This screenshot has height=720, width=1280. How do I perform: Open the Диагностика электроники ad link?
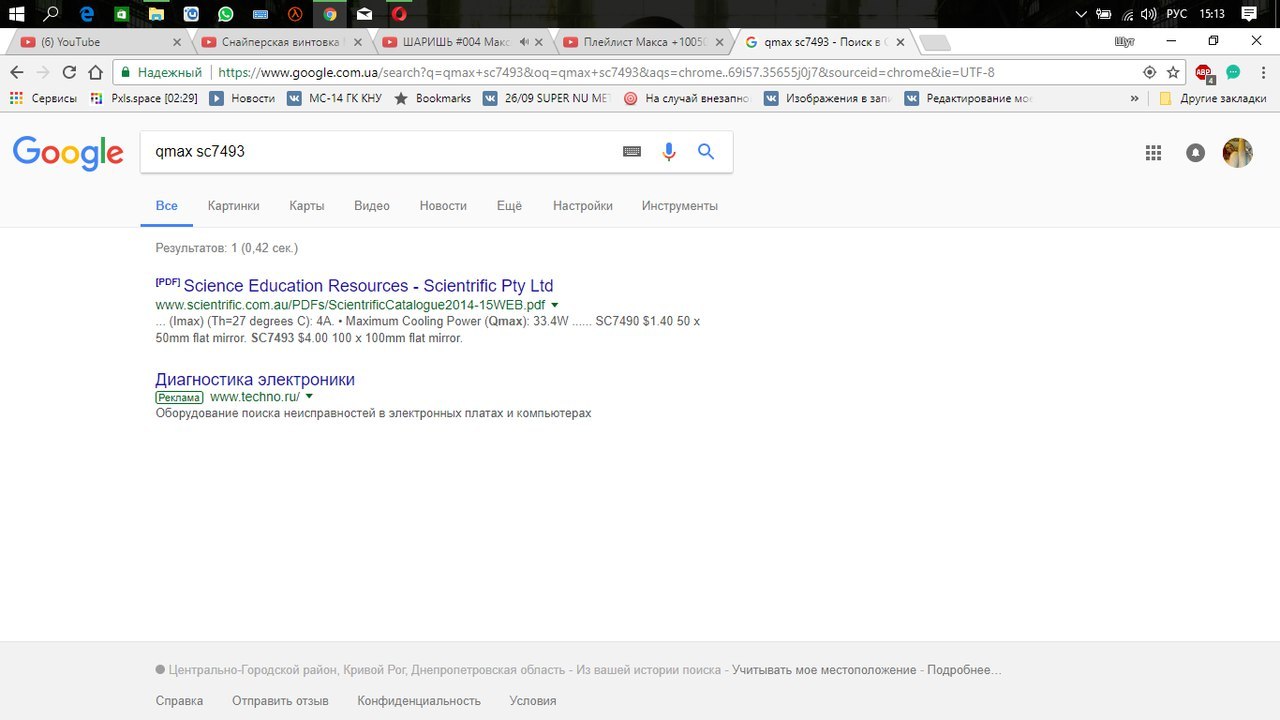(x=255, y=380)
